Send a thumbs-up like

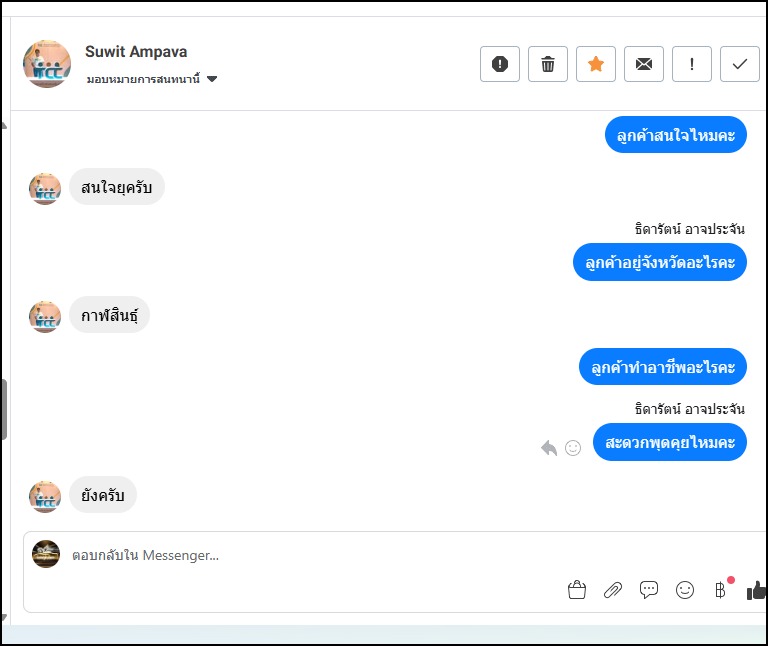click(x=756, y=590)
